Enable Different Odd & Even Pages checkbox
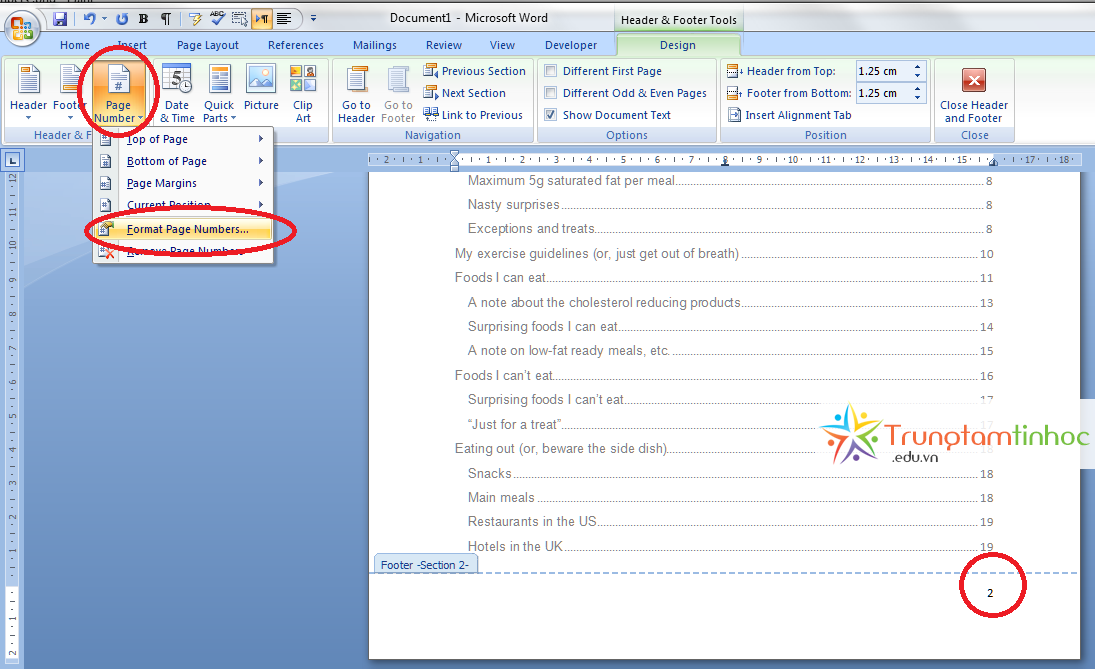 pyautogui.click(x=550, y=93)
